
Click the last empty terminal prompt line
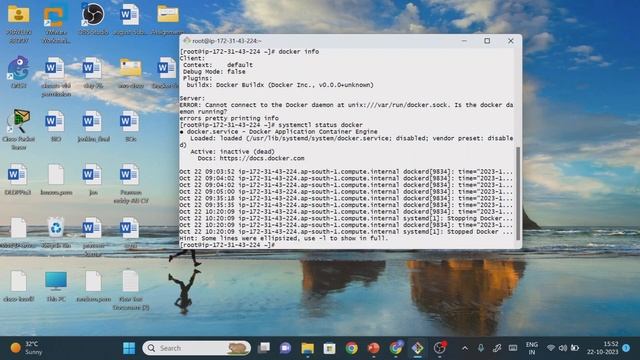(227, 245)
